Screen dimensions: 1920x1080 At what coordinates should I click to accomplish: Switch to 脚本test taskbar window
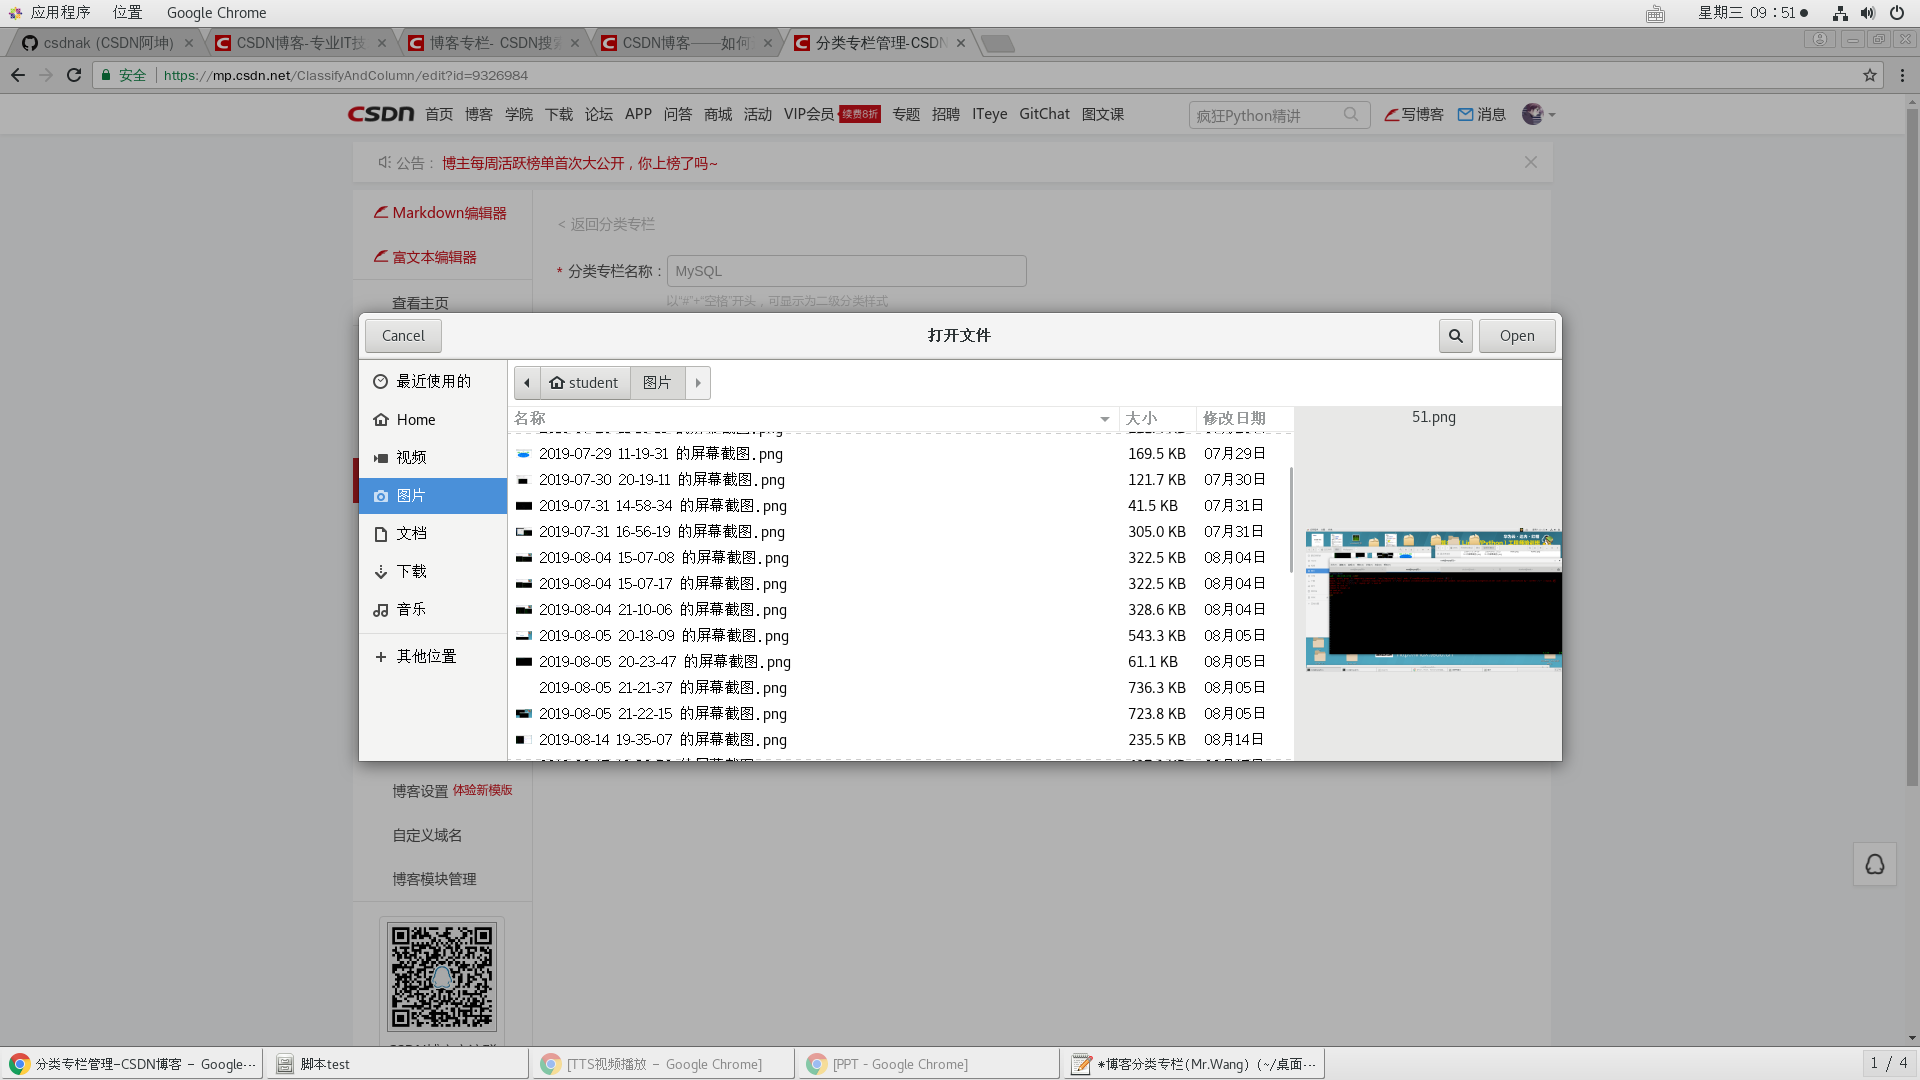(397, 1064)
